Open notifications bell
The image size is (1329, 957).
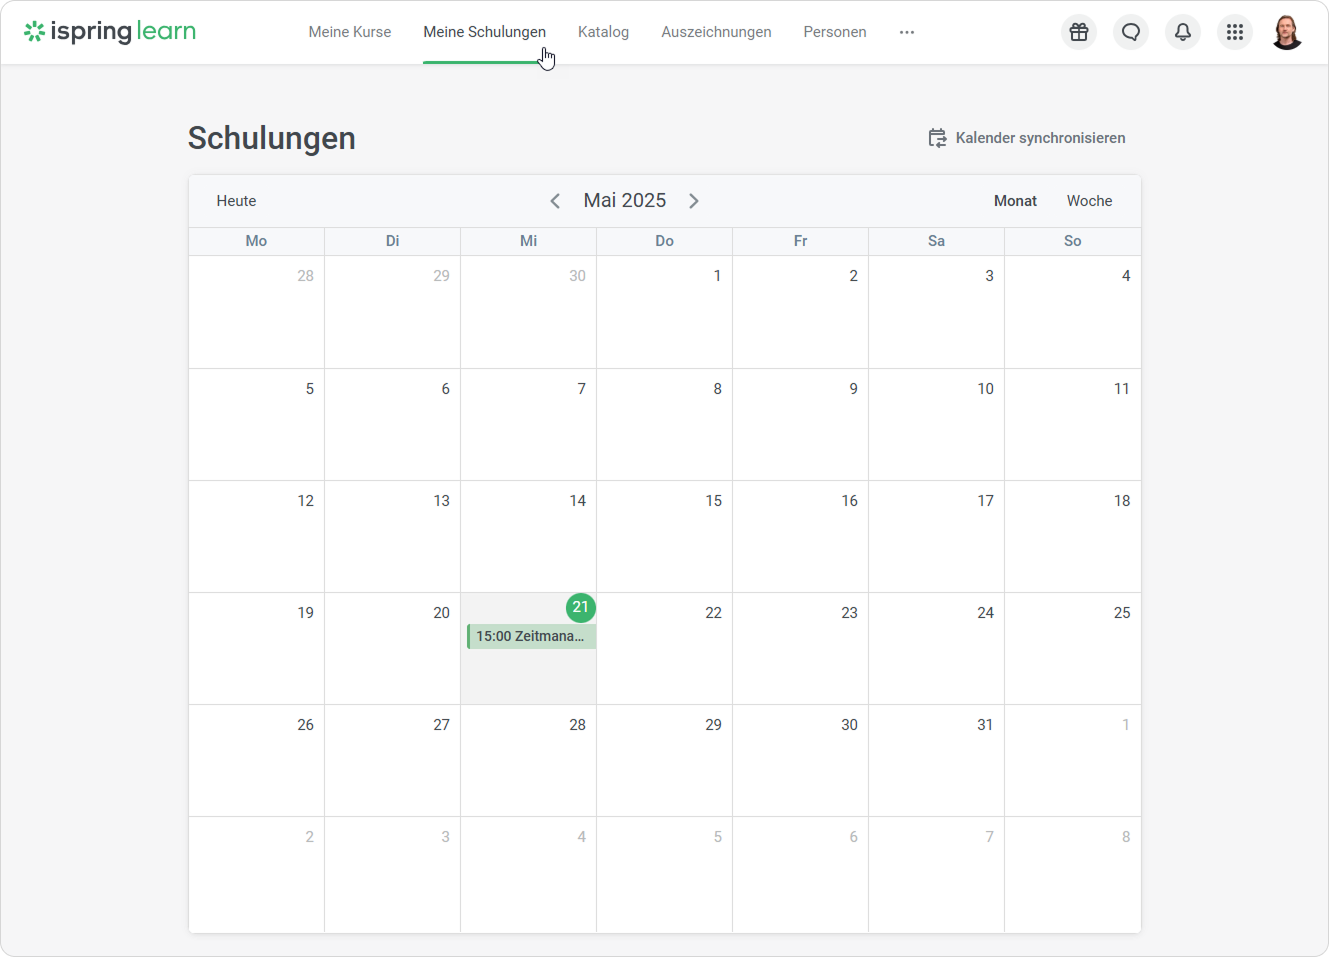tap(1183, 32)
